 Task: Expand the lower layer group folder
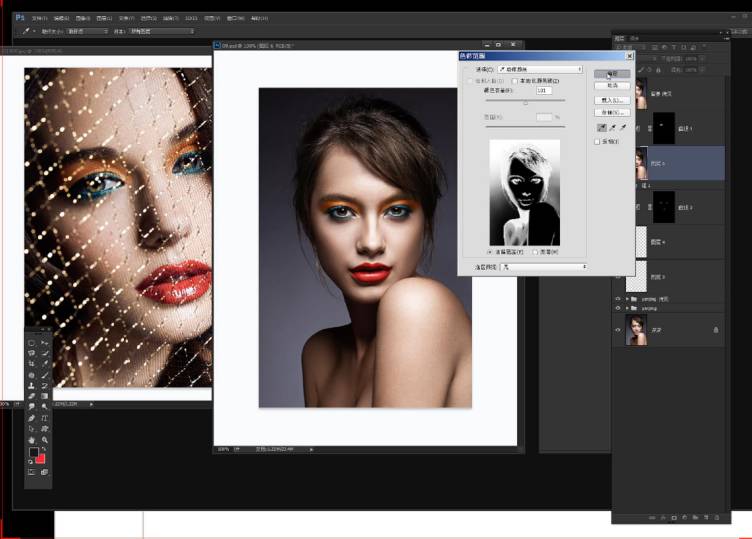(x=627, y=309)
